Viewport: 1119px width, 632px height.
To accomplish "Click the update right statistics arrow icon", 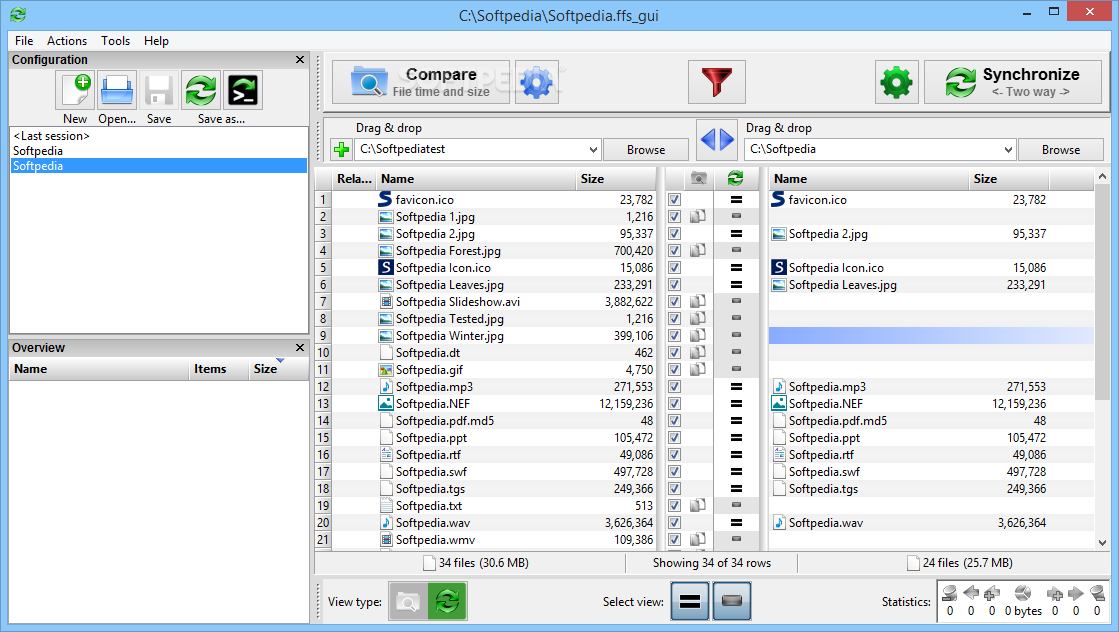I will point(1075,593).
